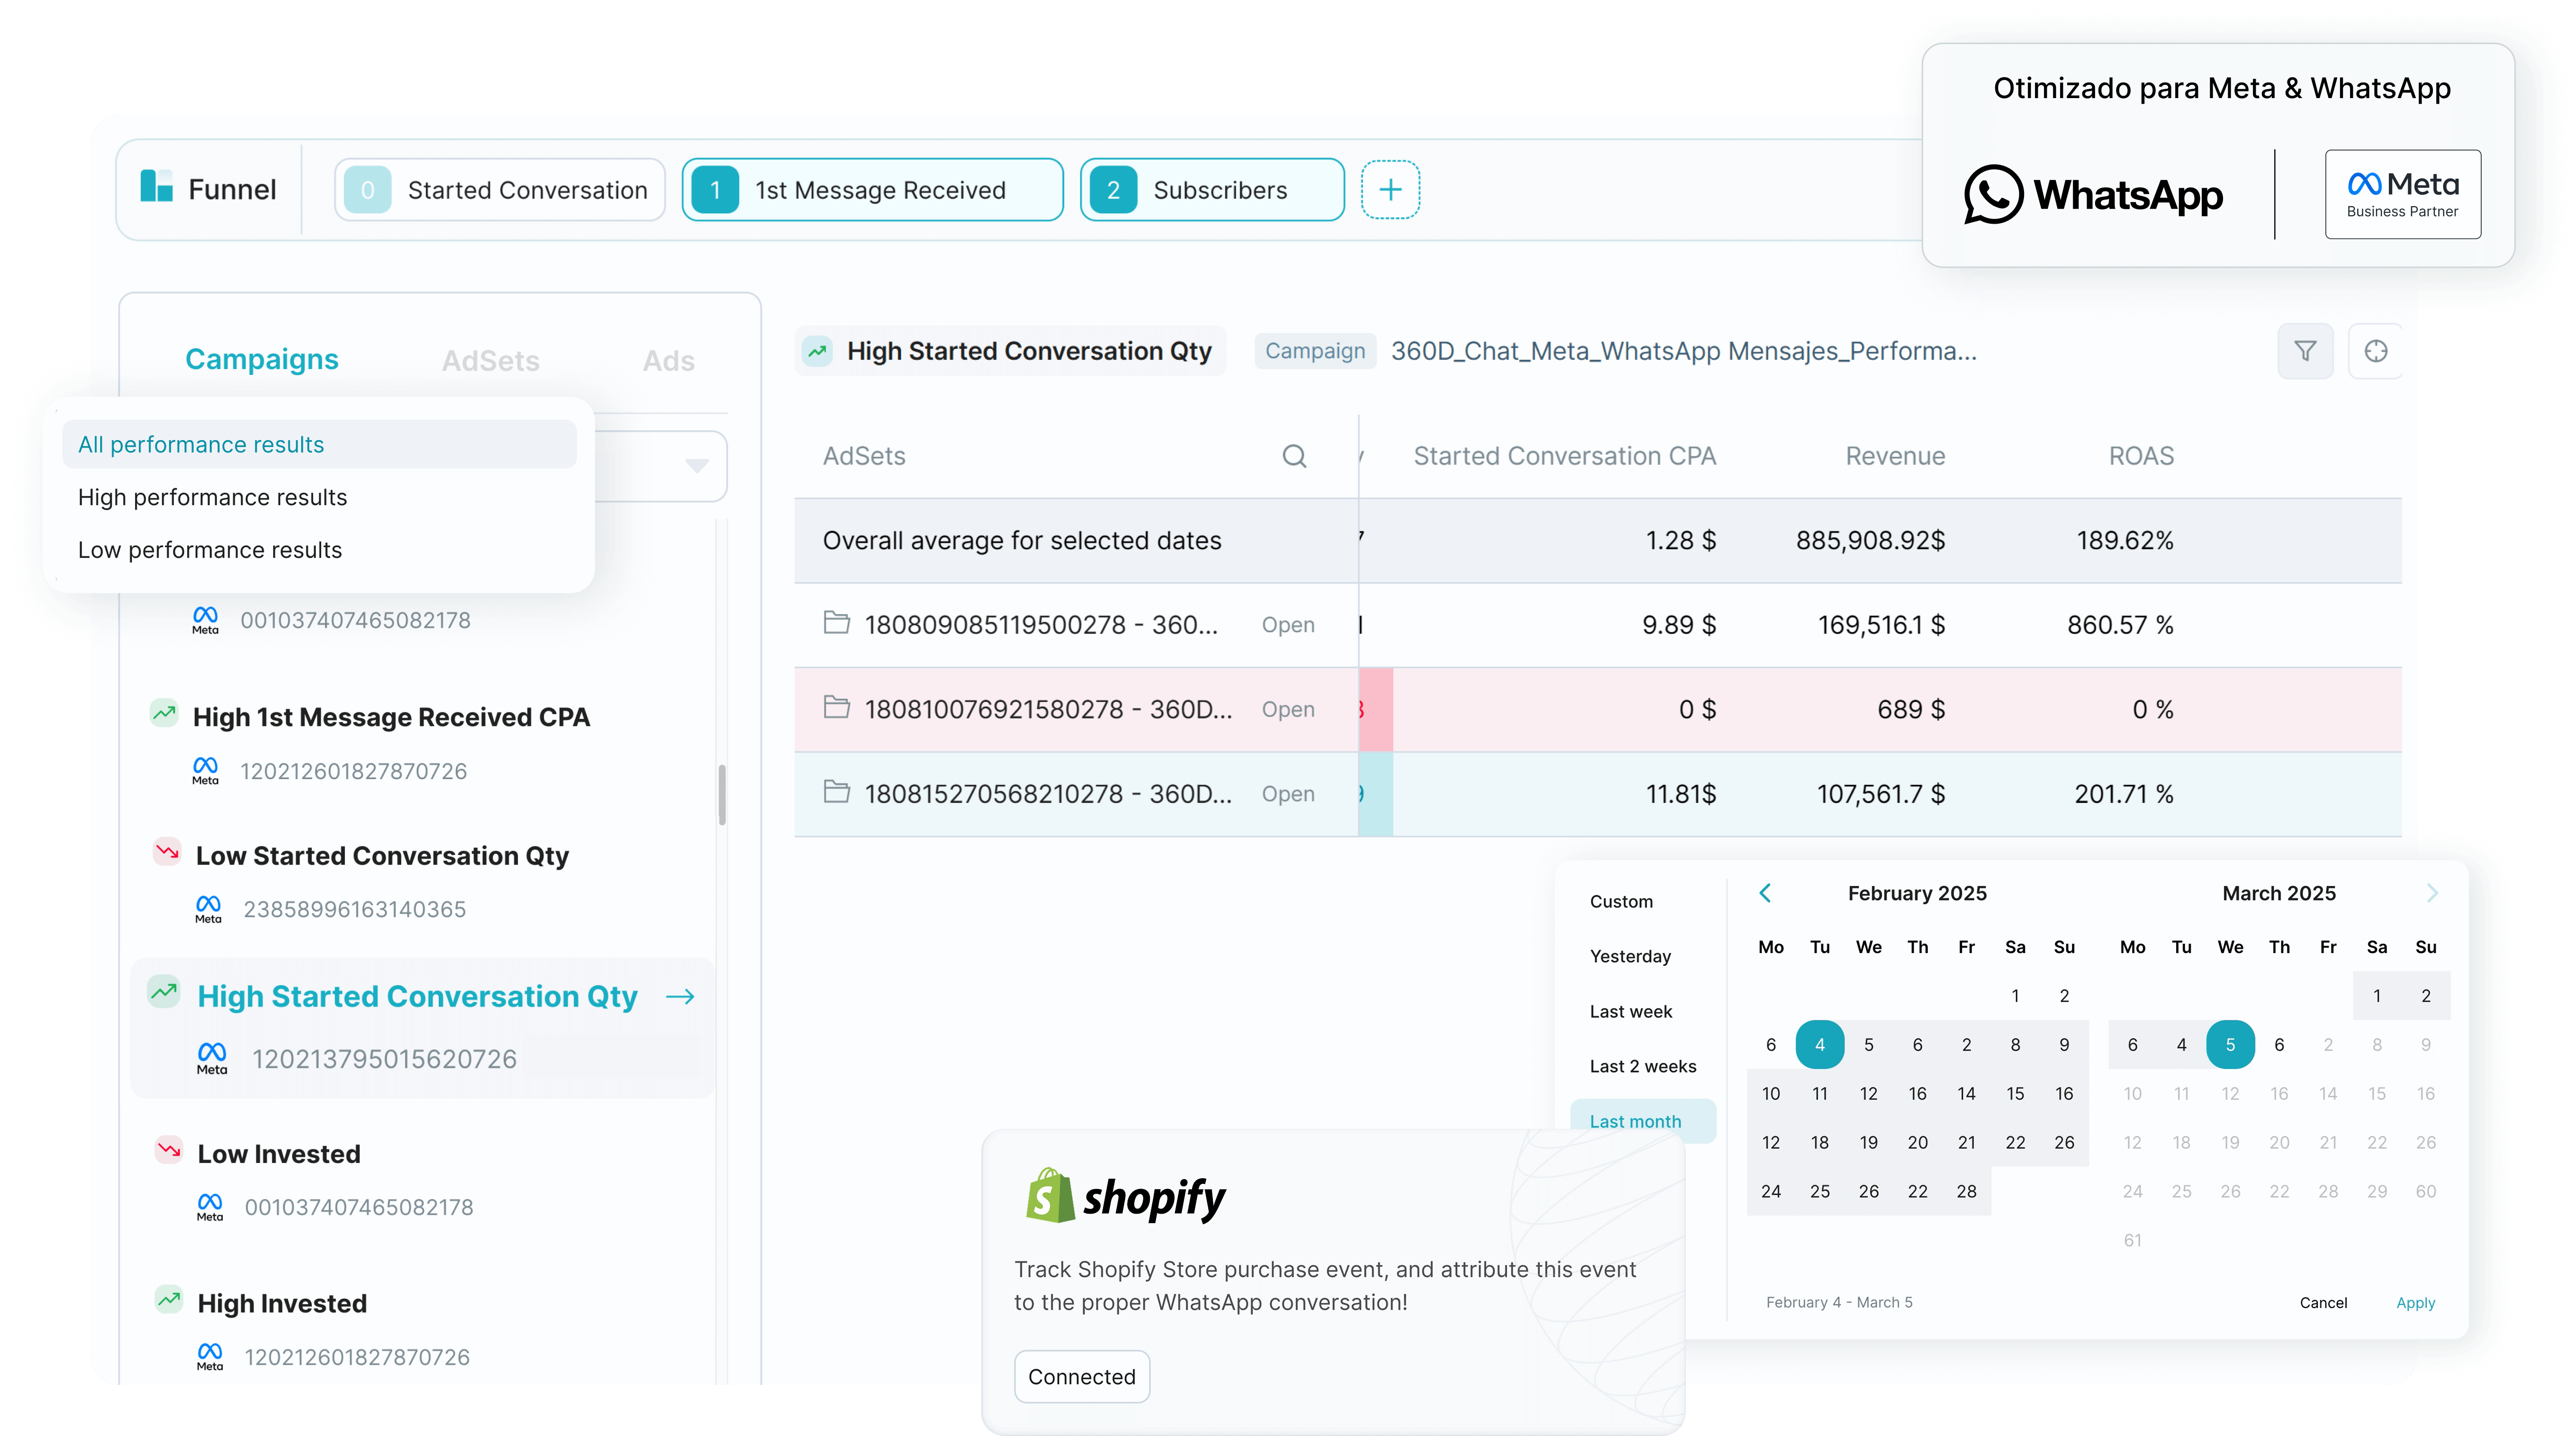Screen dimensions: 2576x1436
Task: Select Custom date range preset
Action: click(1621, 901)
